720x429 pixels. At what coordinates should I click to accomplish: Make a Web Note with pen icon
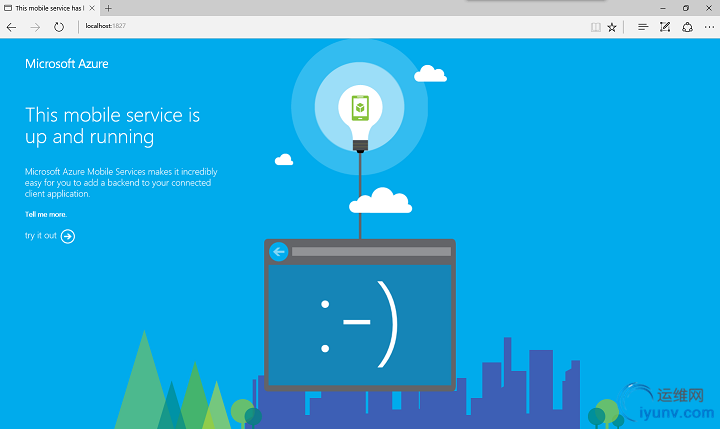pos(665,27)
